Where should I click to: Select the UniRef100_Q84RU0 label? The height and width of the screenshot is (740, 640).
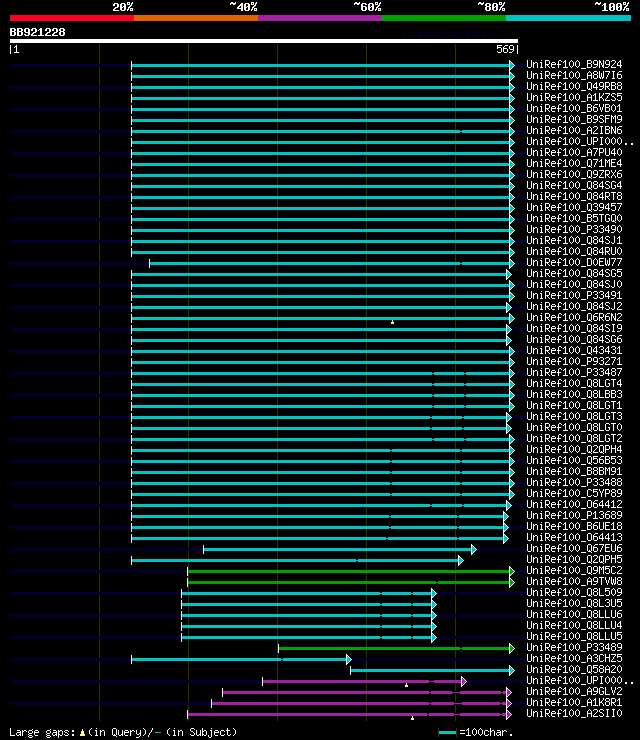[x=574, y=251]
